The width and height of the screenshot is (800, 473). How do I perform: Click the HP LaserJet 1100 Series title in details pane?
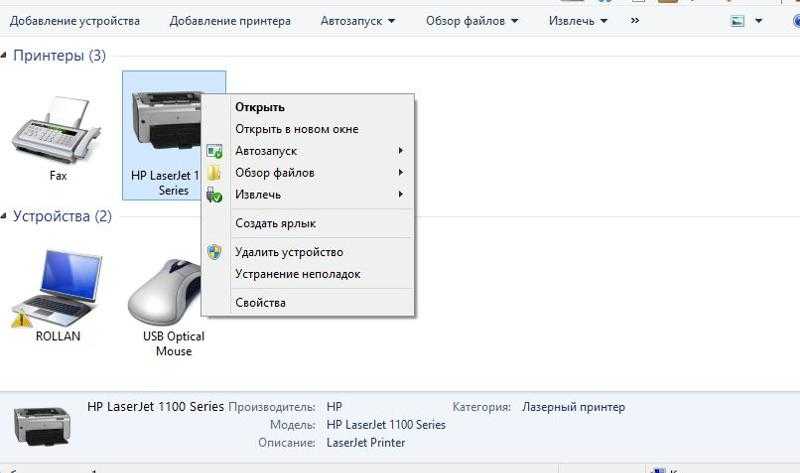pyautogui.click(x=156, y=407)
